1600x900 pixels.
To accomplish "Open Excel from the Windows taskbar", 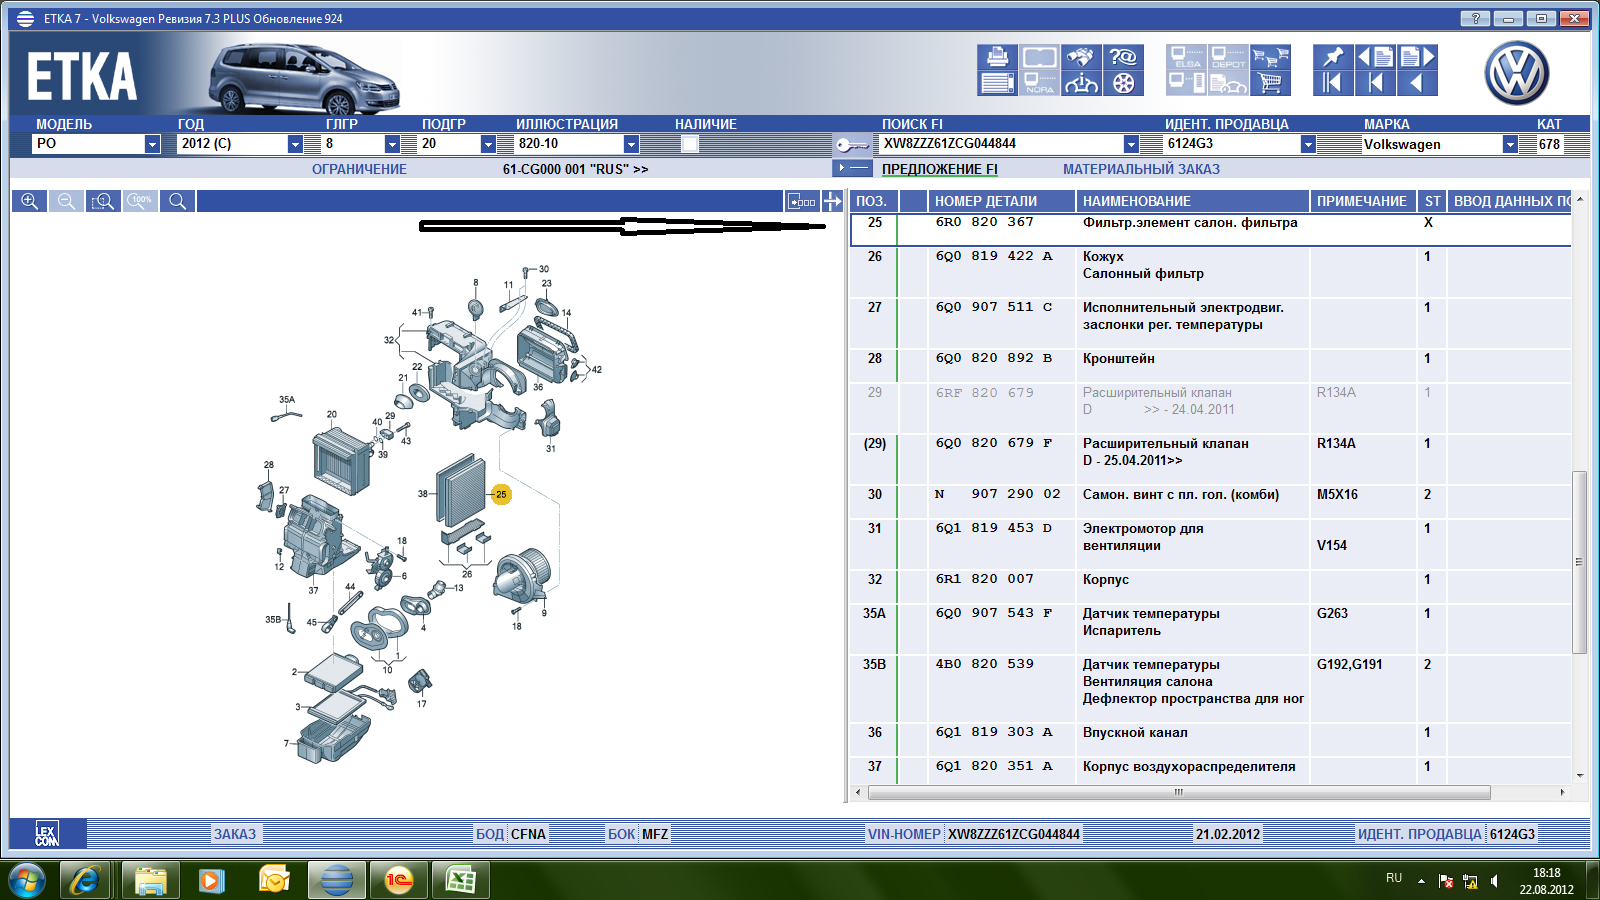I will pos(460,880).
